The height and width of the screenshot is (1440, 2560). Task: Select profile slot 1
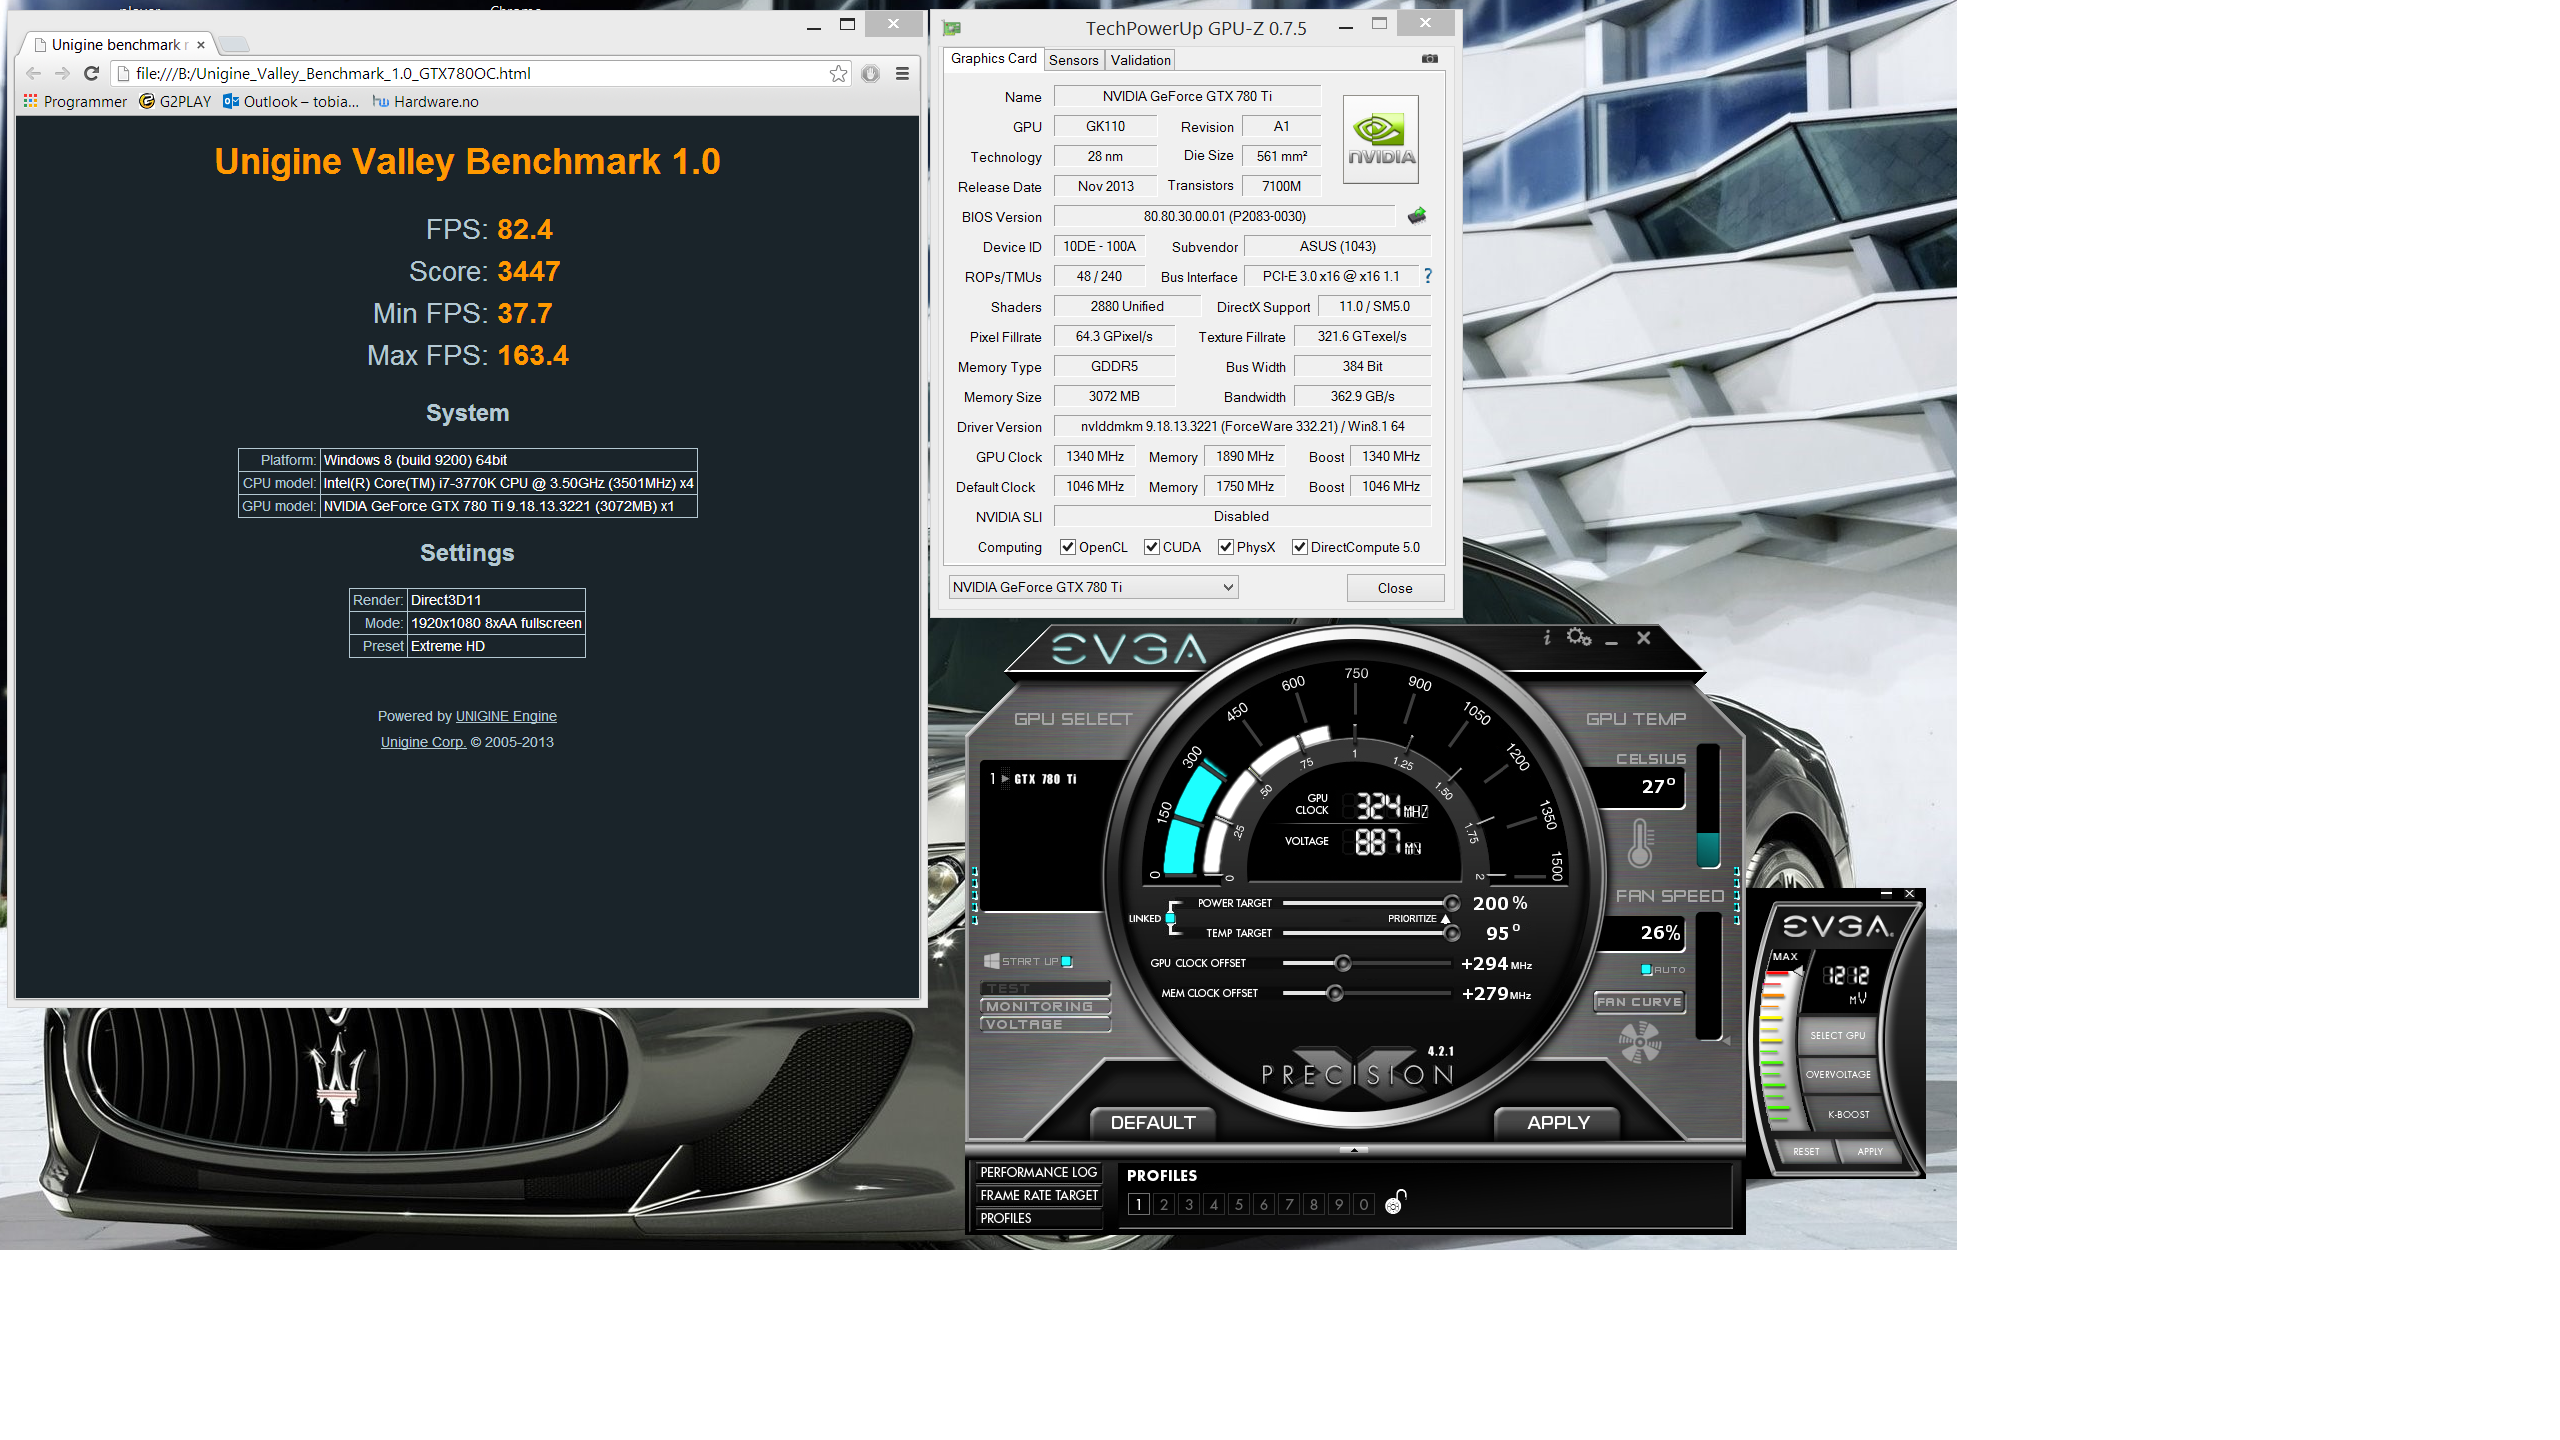(x=1139, y=1204)
